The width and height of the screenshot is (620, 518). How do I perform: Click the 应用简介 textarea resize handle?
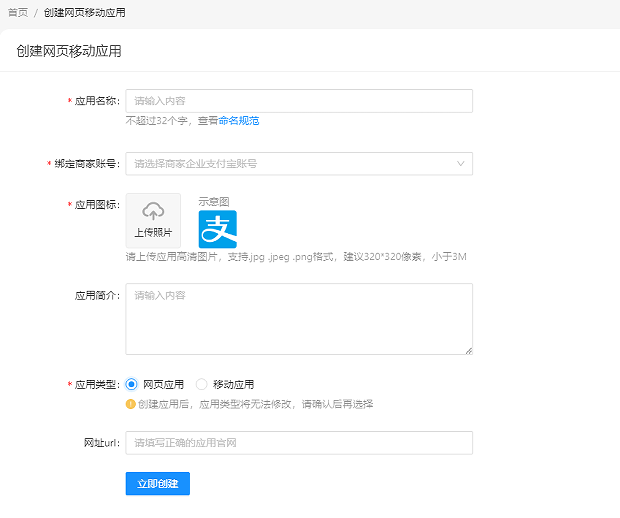click(x=467, y=349)
